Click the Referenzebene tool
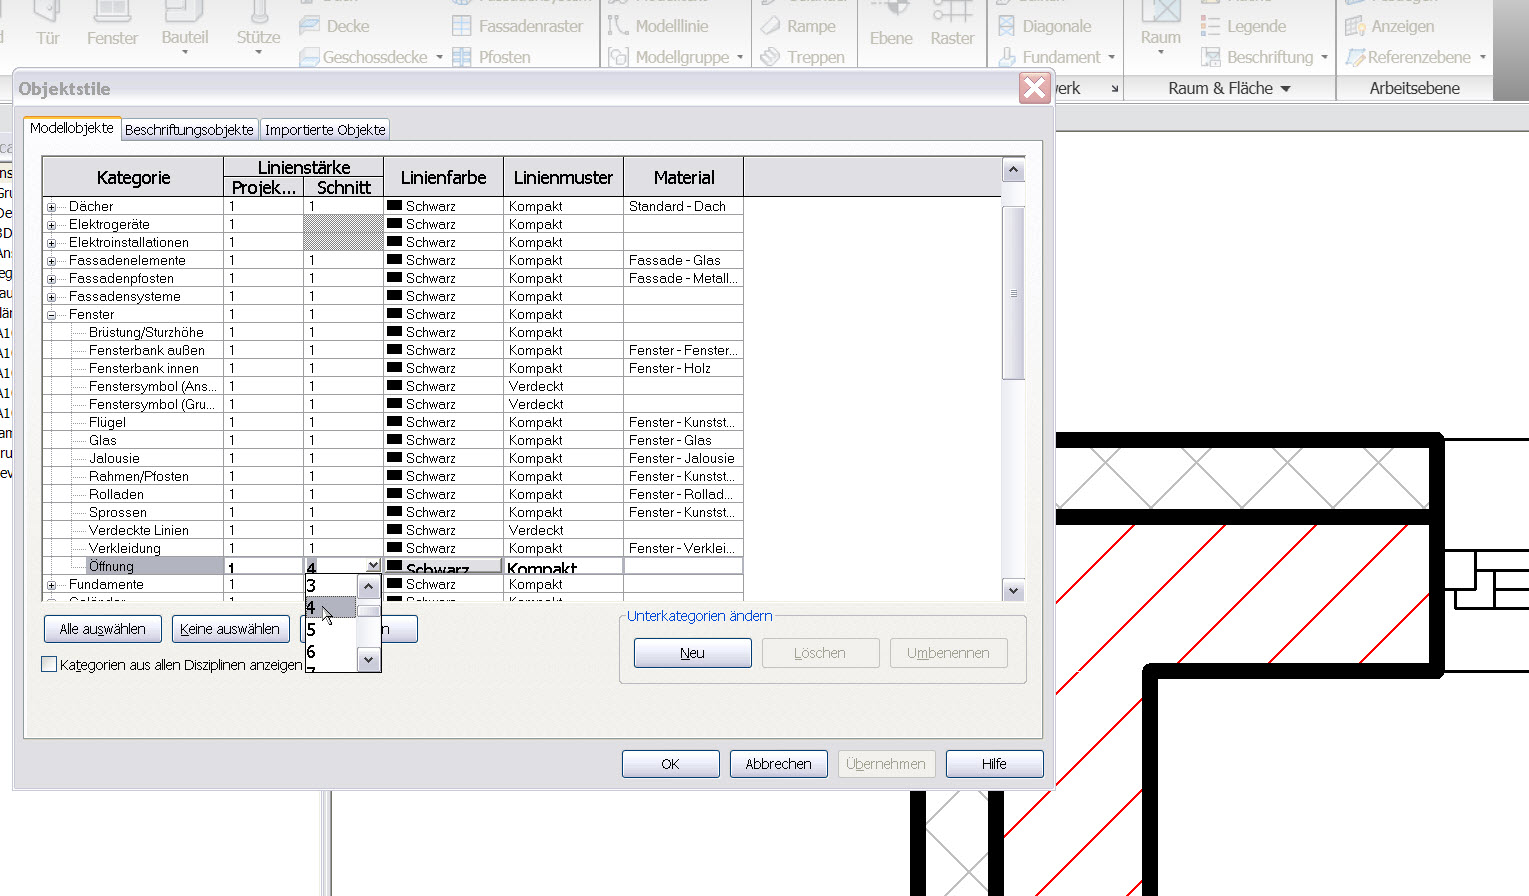Image resolution: width=1529 pixels, height=896 pixels. (1408, 57)
